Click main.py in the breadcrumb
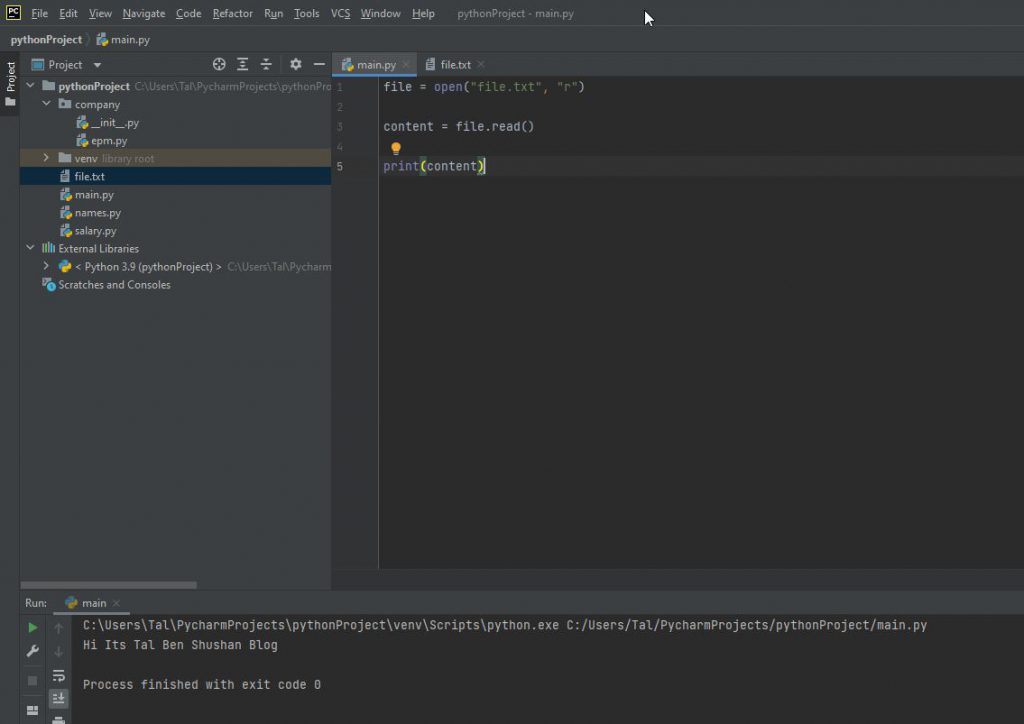1024x724 pixels. click(123, 39)
